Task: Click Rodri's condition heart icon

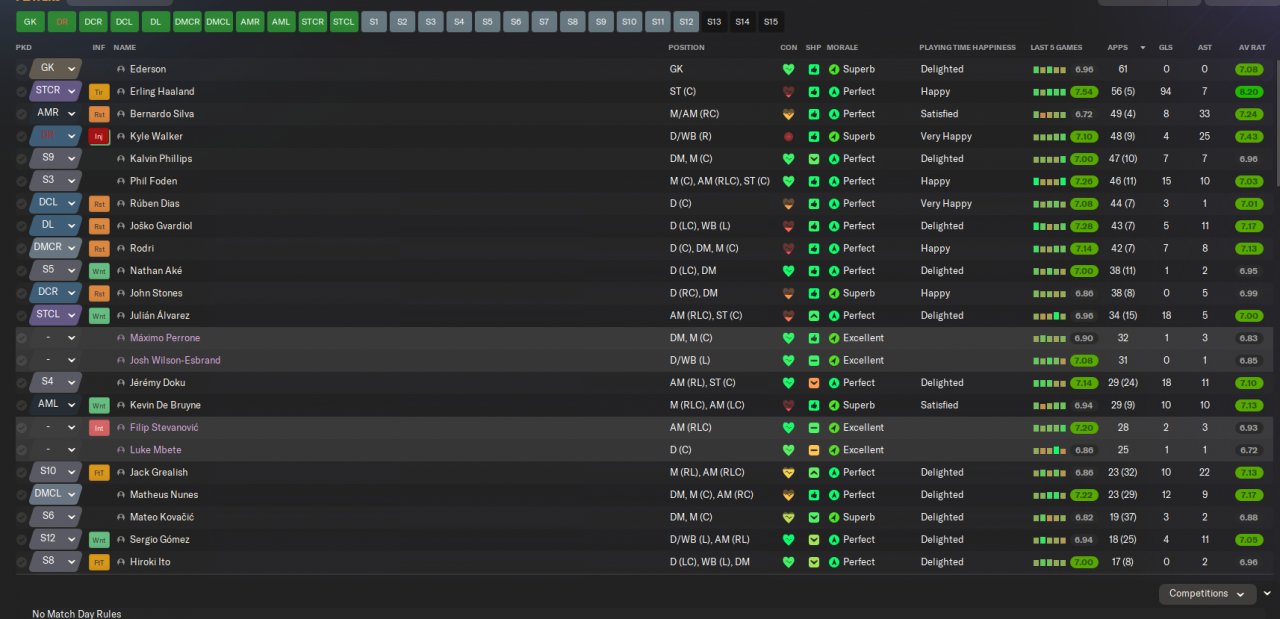Action: point(788,248)
